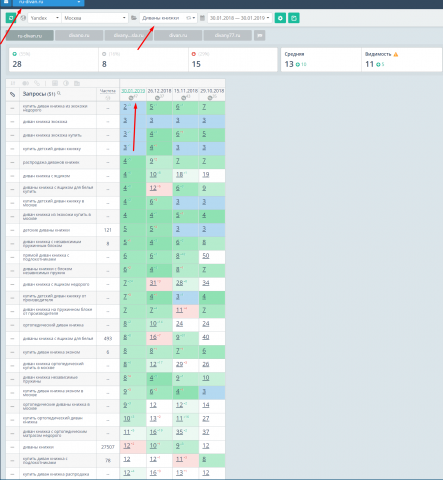
Task: Select the divano.ru competitor tab
Action: coord(79,35)
